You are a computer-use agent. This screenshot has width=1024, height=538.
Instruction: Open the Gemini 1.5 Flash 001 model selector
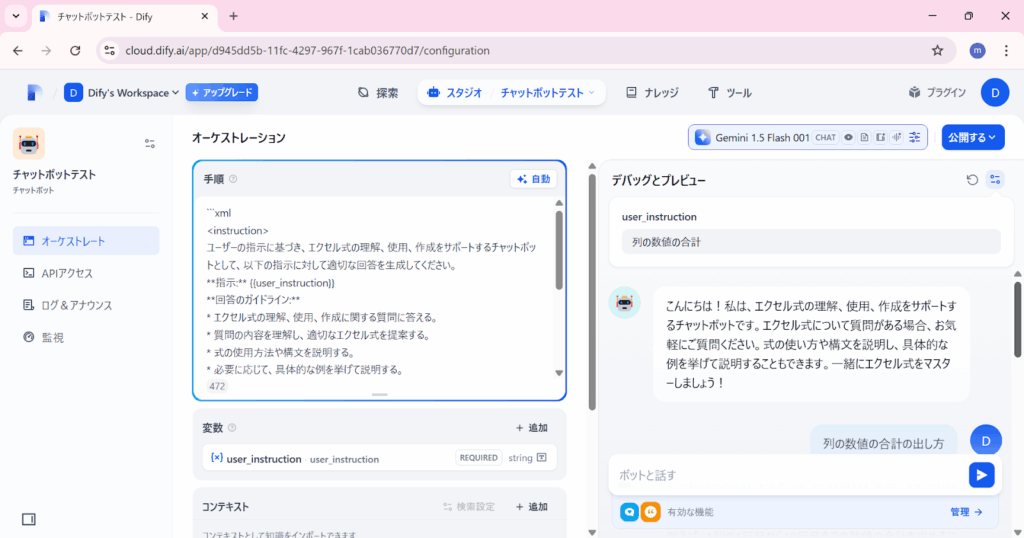(x=807, y=138)
